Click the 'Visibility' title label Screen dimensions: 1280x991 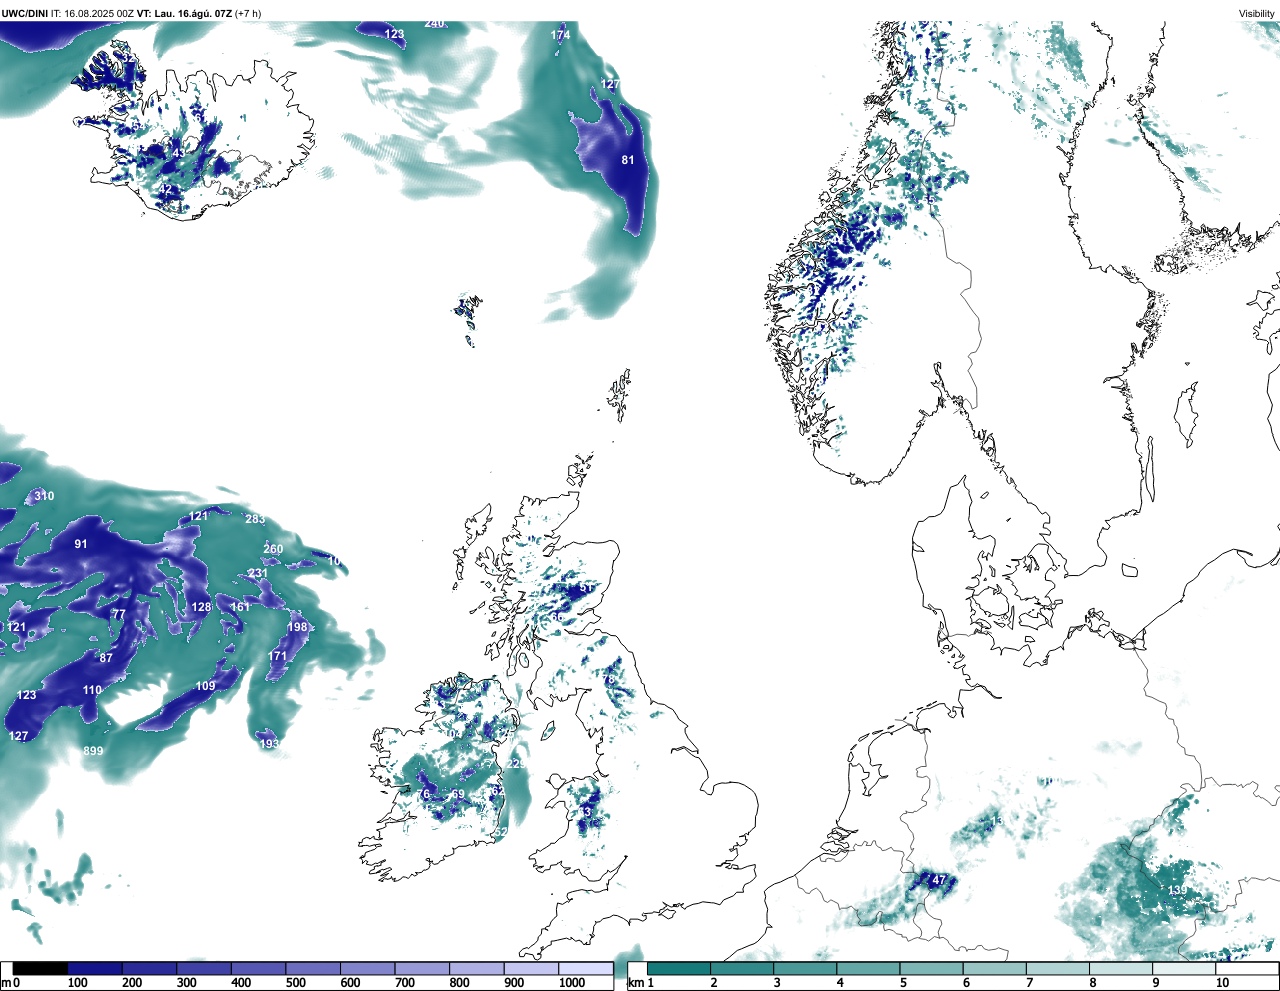tap(1257, 13)
